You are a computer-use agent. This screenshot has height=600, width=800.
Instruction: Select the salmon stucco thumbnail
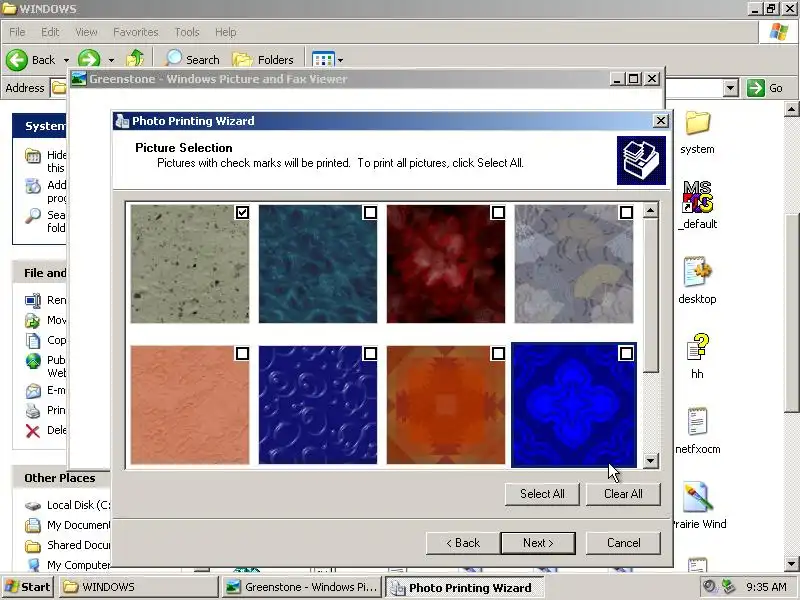coord(190,405)
